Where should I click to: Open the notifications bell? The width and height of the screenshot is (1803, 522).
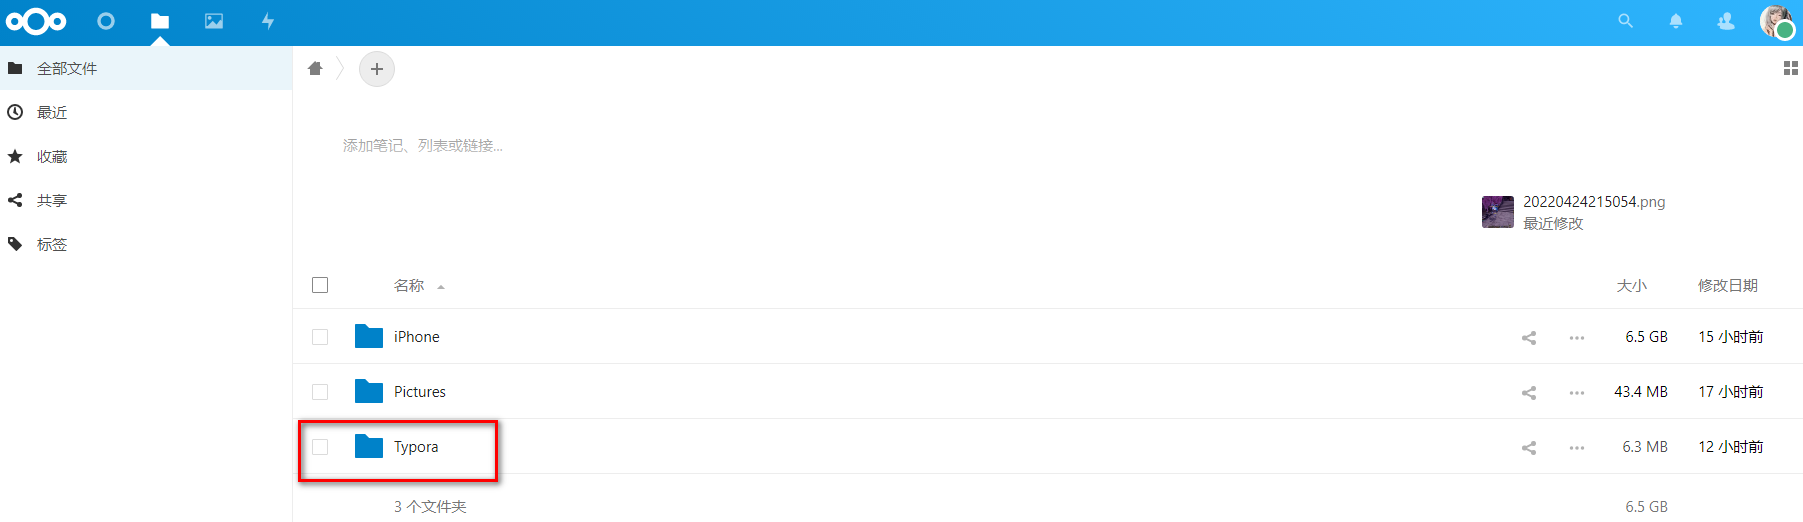click(x=1676, y=21)
